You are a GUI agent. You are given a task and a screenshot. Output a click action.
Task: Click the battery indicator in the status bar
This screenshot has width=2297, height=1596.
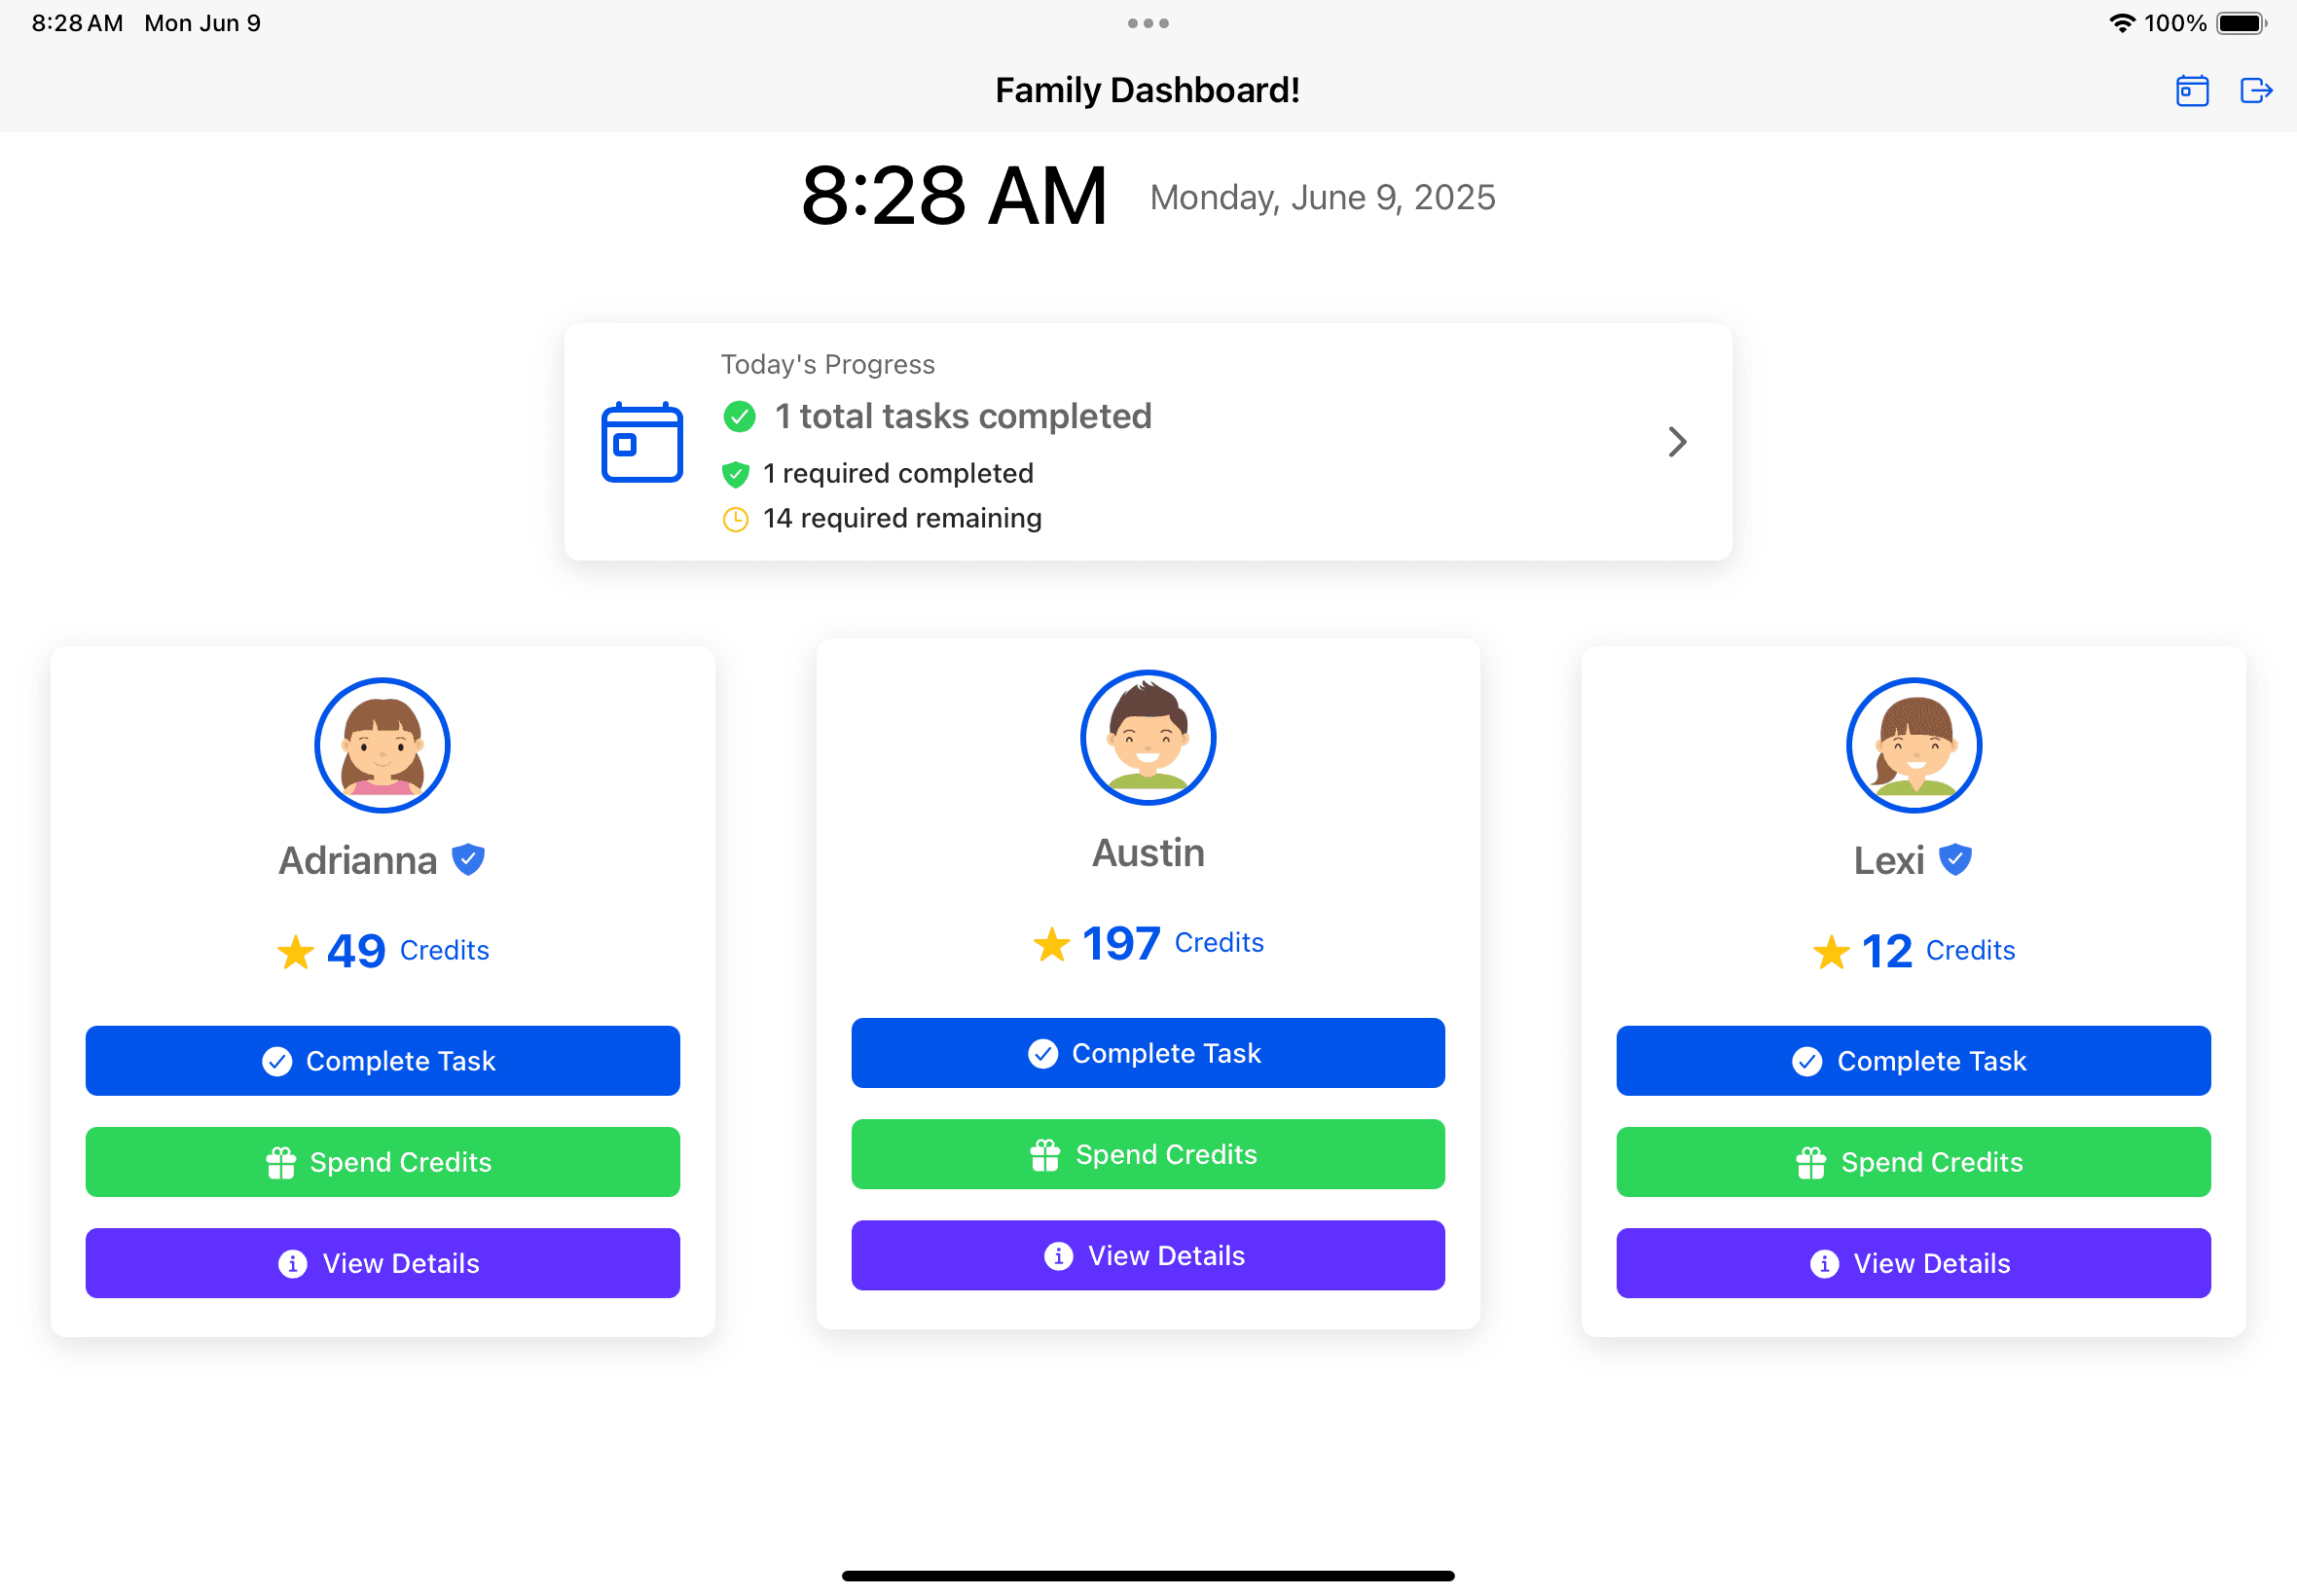(2240, 22)
